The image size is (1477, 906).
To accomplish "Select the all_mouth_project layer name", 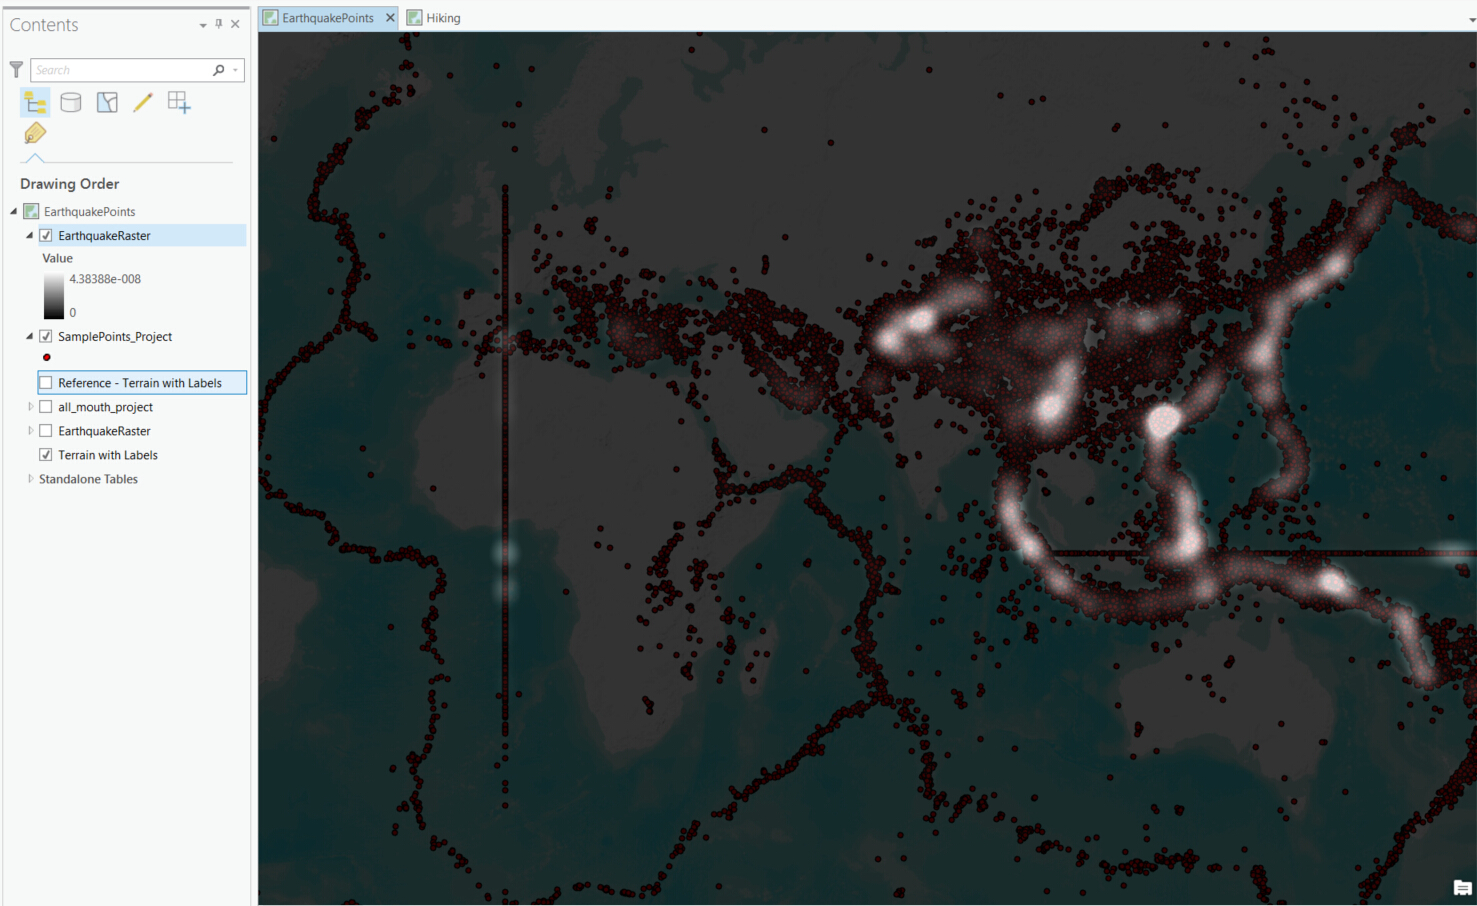I will tap(105, 407).
